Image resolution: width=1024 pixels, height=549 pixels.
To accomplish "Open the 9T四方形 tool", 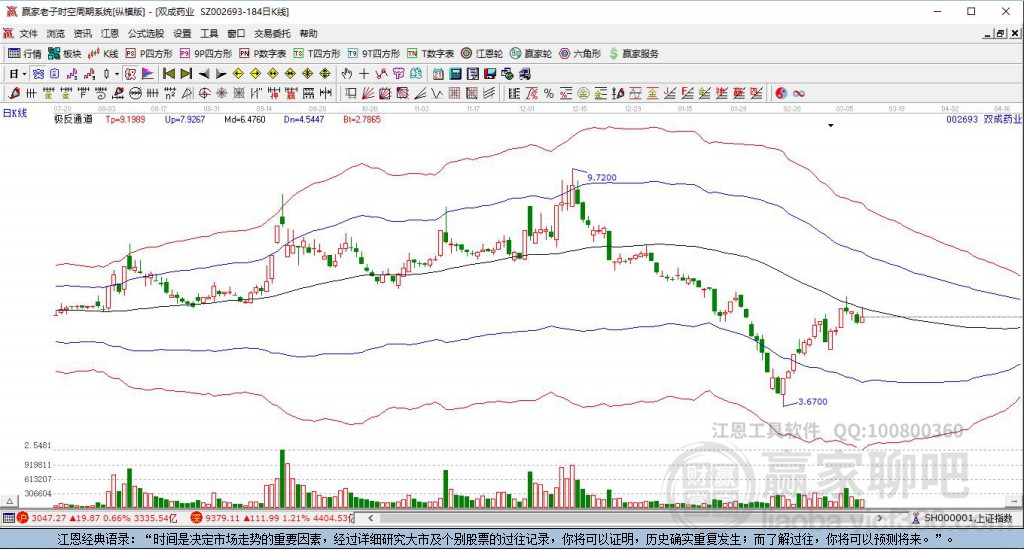I will pyautogui.click(x=374, y=54).
